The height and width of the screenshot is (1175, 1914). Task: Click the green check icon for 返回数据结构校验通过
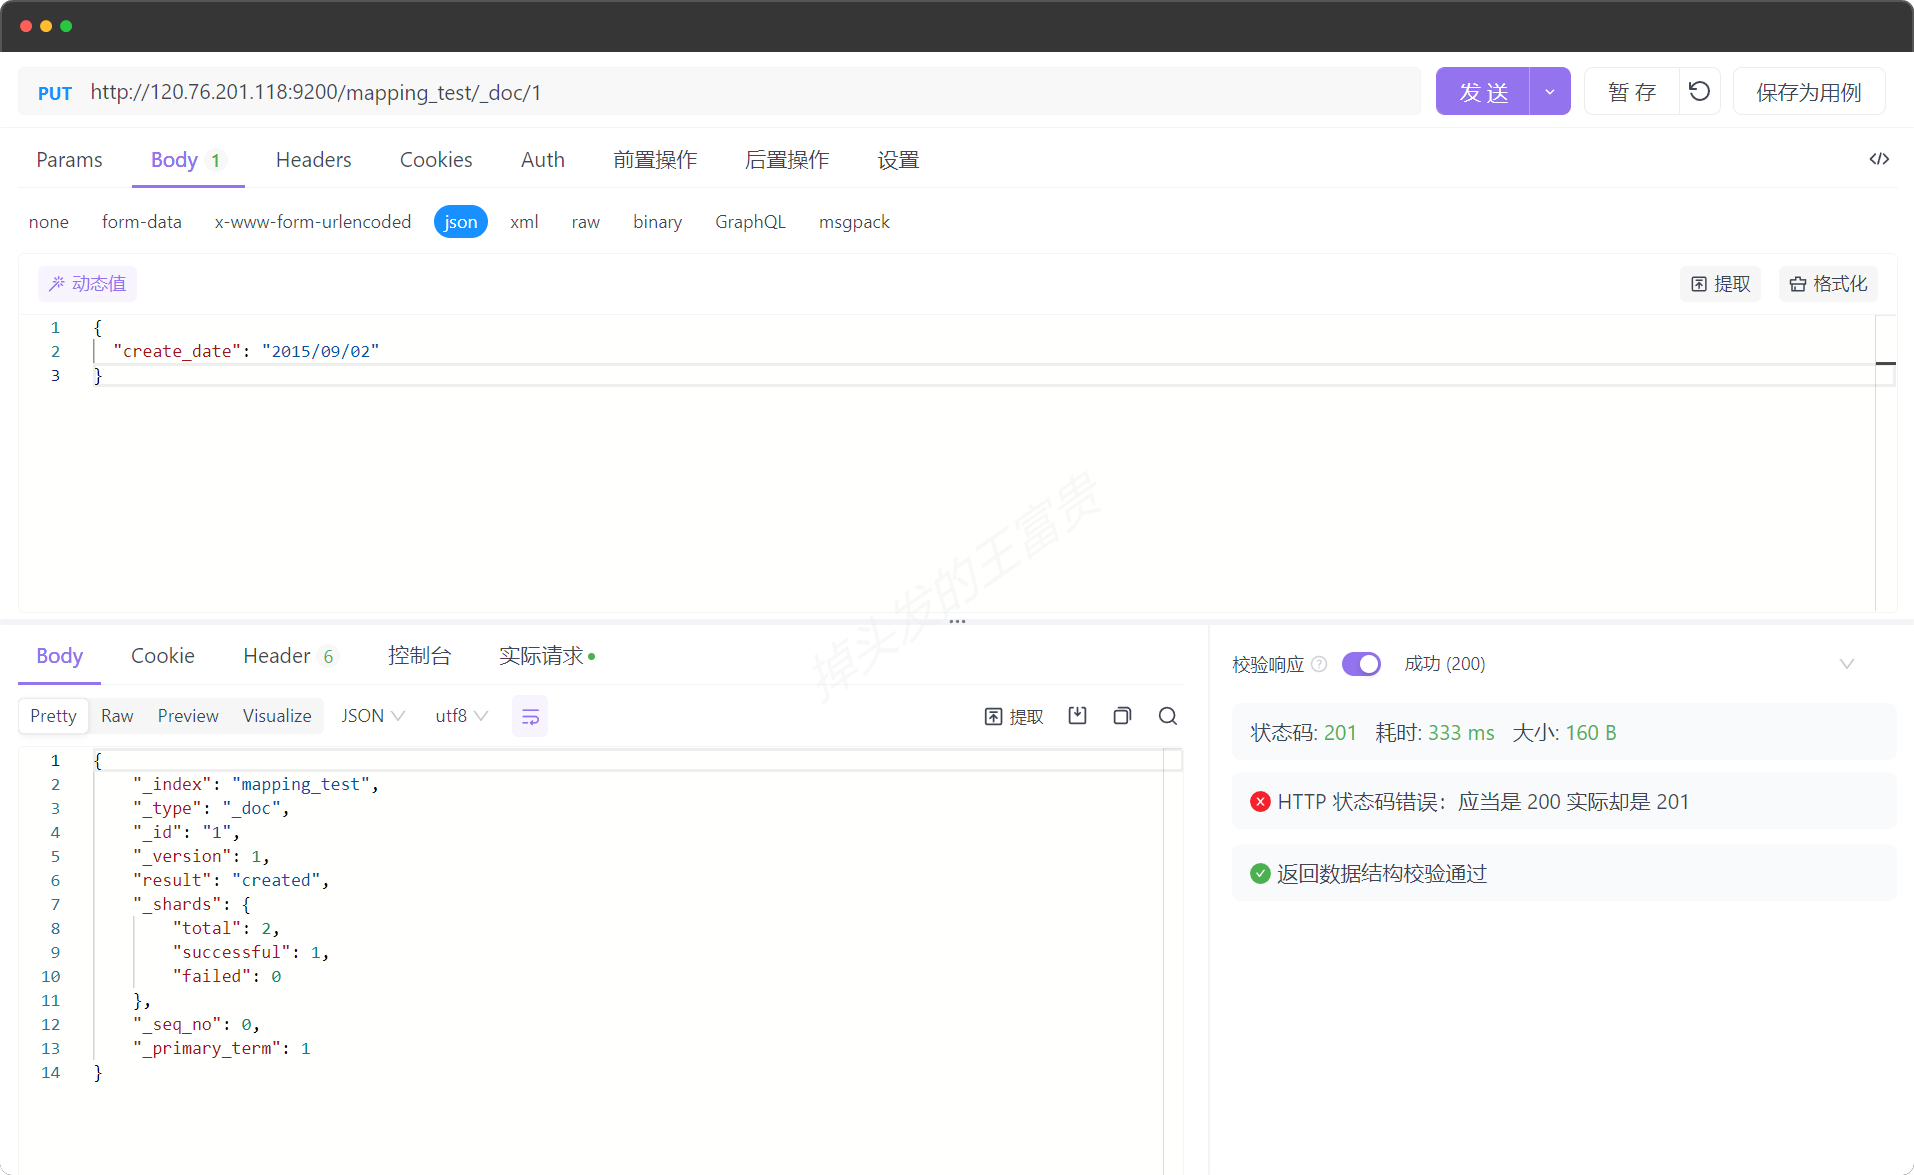click(1260, 874)
